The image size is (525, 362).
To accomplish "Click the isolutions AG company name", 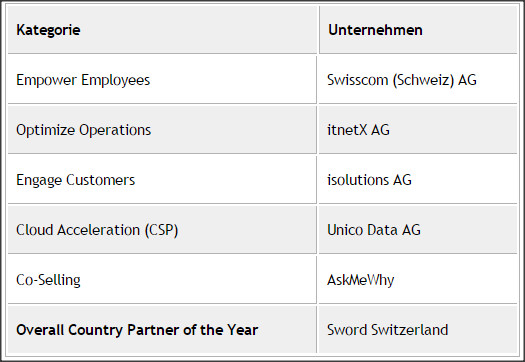I will [369, 180].
